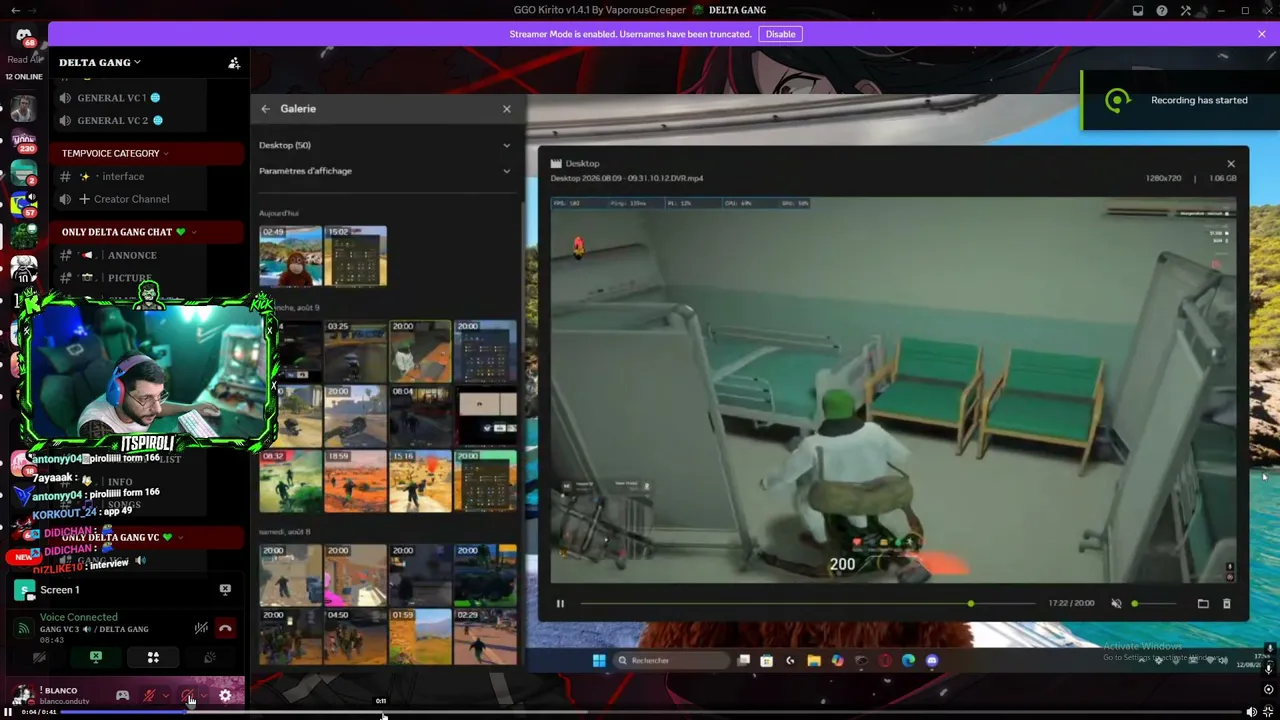Open the recording file location folder
Image resolution: width=1280 pixels, height=720 pixels.
coord(1203,604)
